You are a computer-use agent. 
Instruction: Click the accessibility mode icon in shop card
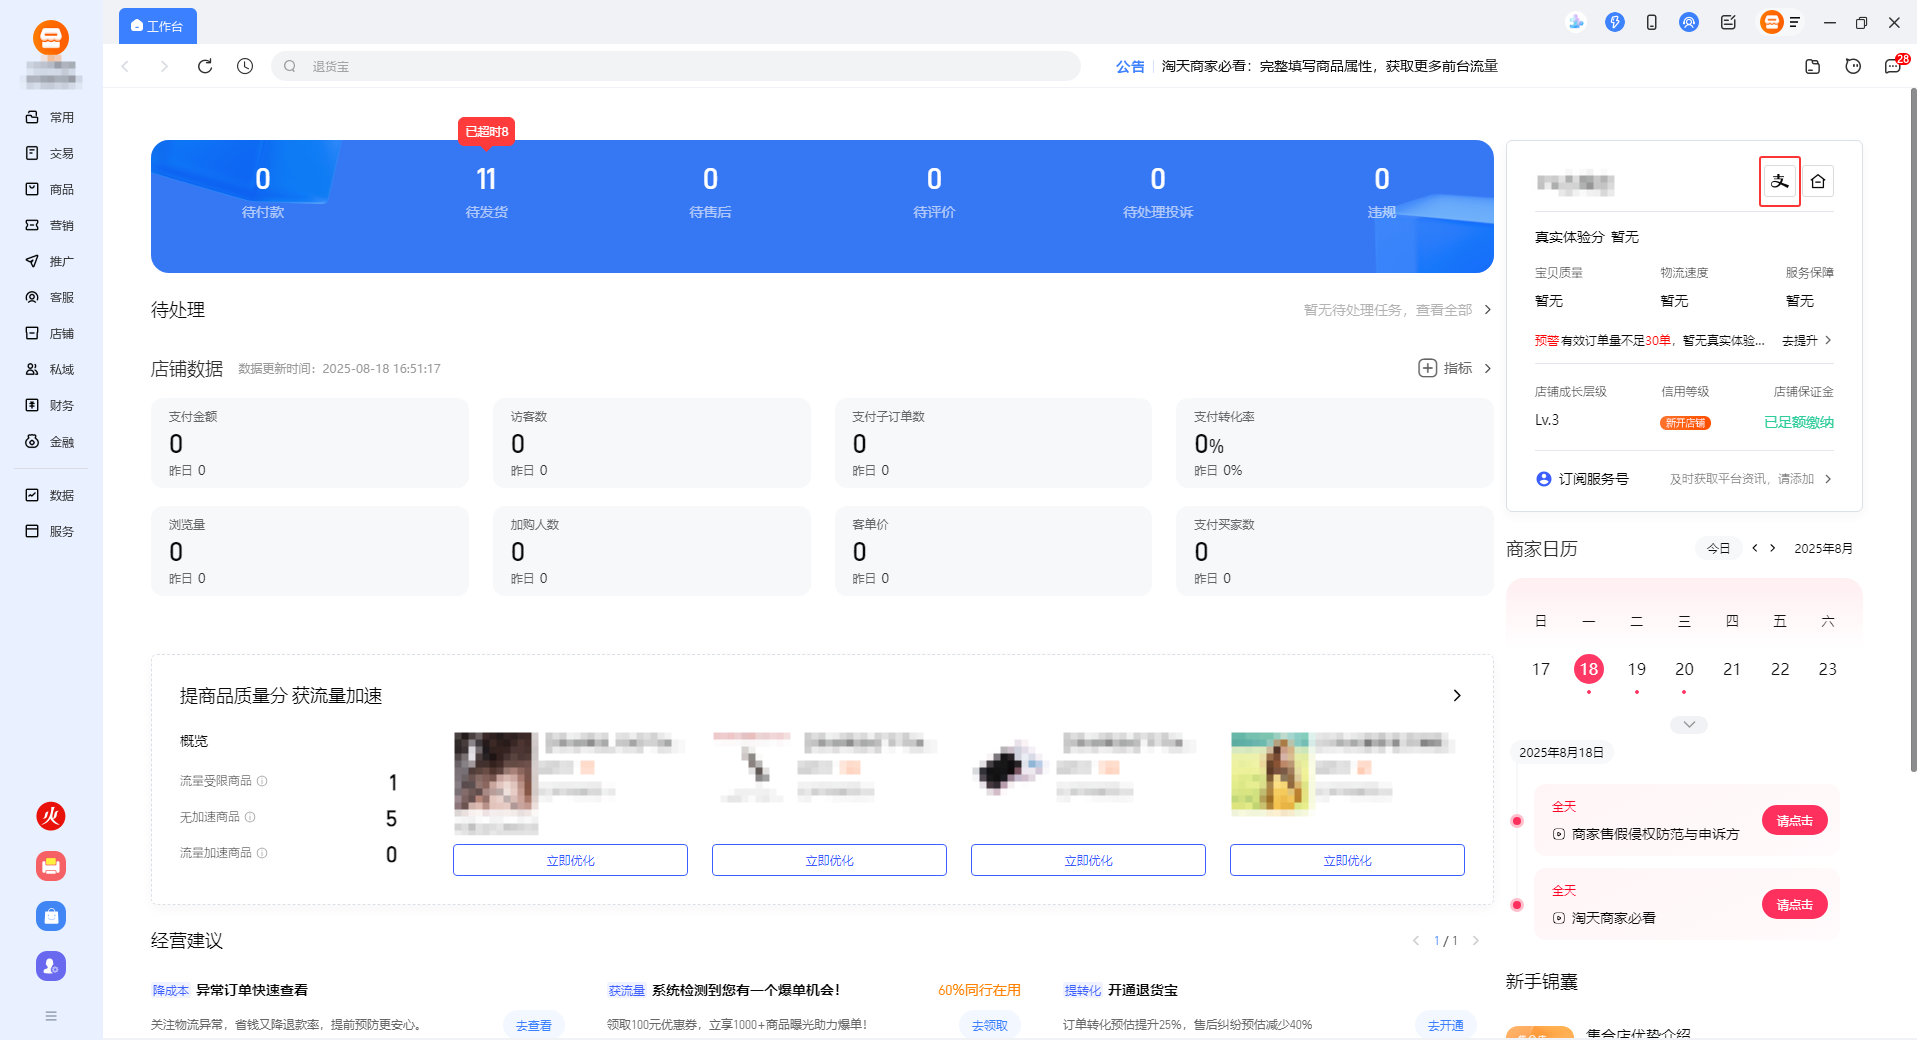coord(1780,181)
